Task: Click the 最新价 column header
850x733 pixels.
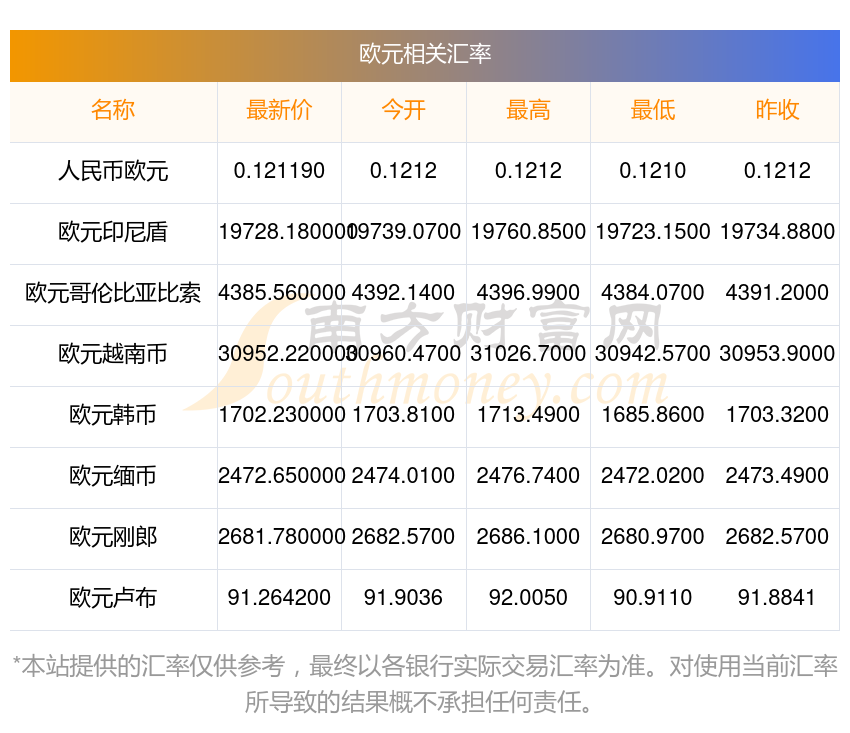Action: pos(279,111)
